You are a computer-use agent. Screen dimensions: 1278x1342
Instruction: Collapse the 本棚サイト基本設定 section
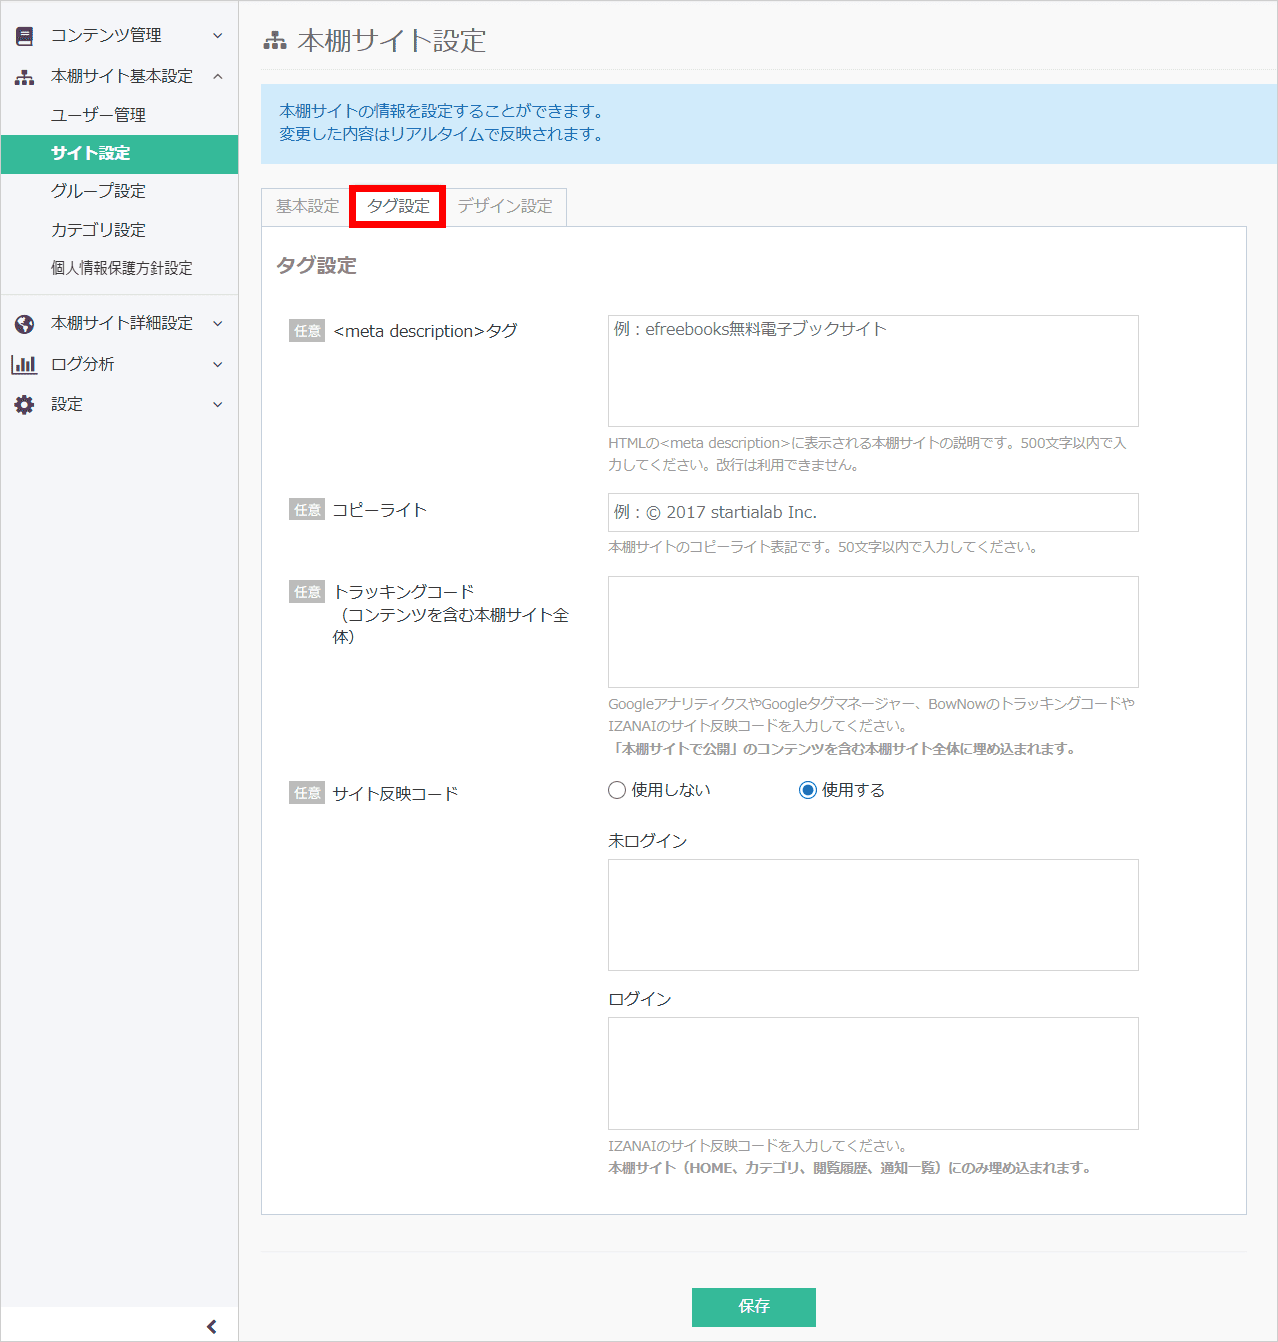(218, 76)
